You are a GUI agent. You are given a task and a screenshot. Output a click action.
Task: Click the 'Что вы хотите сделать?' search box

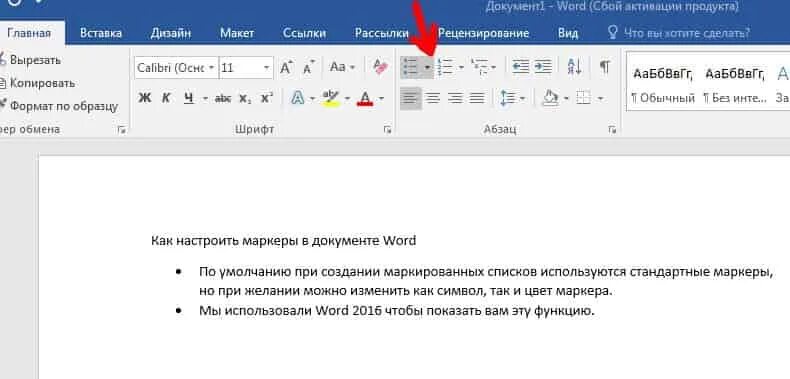tap(679, 33)
